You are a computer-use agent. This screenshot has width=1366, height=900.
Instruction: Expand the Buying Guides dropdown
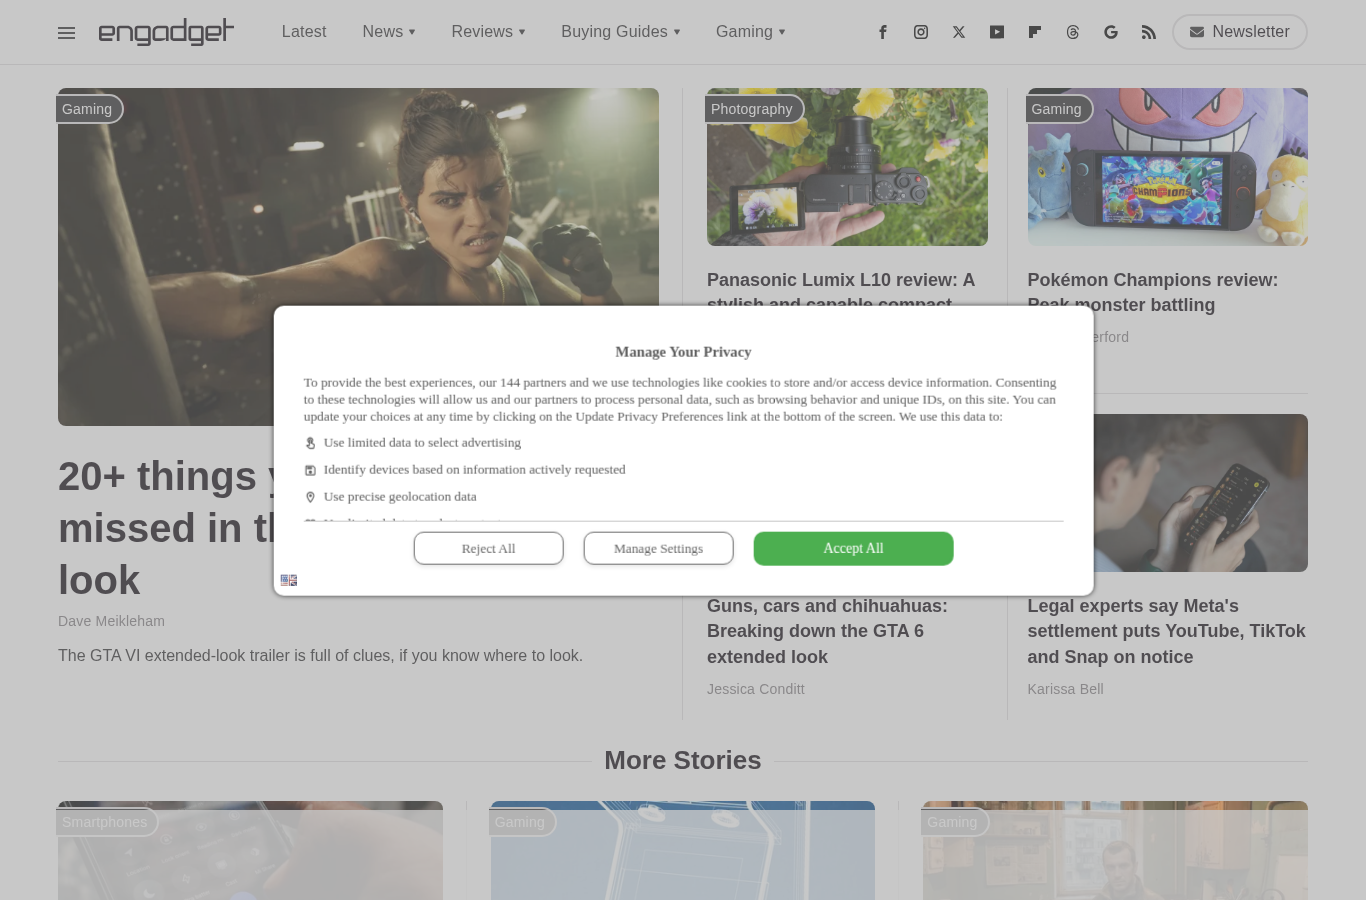[621, 32]
